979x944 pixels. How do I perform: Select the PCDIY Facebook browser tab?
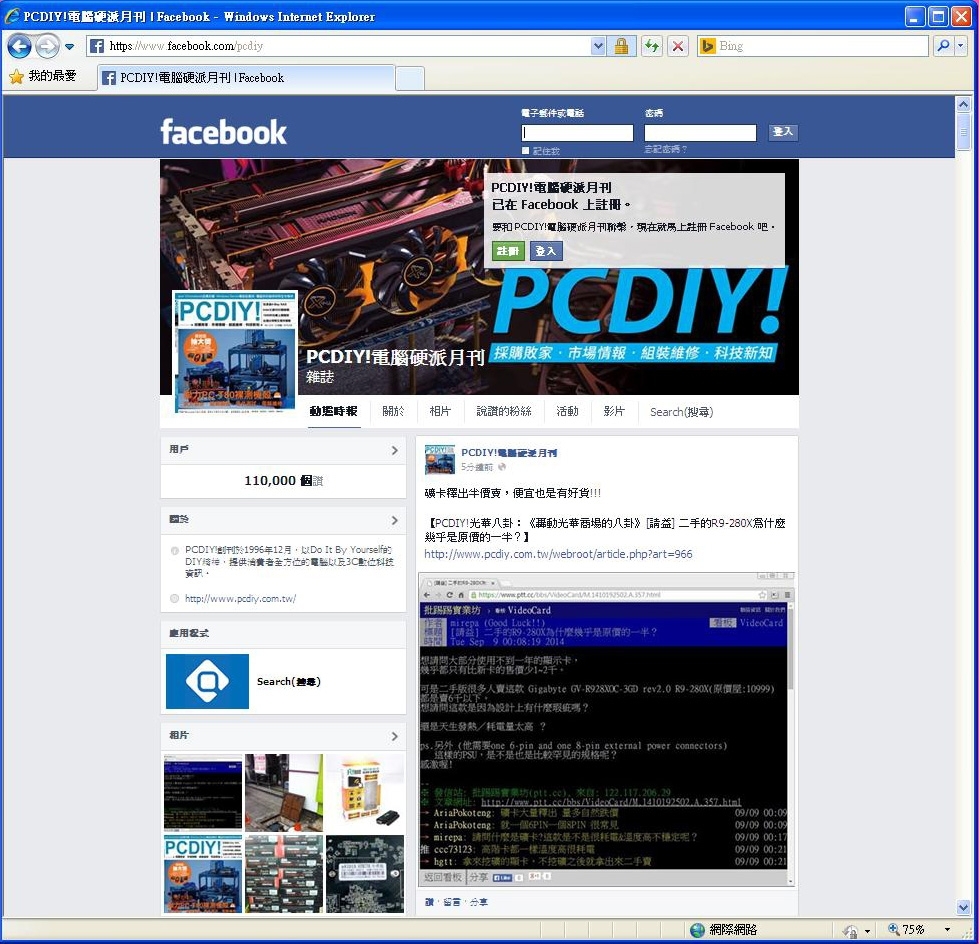pos(247,77)
